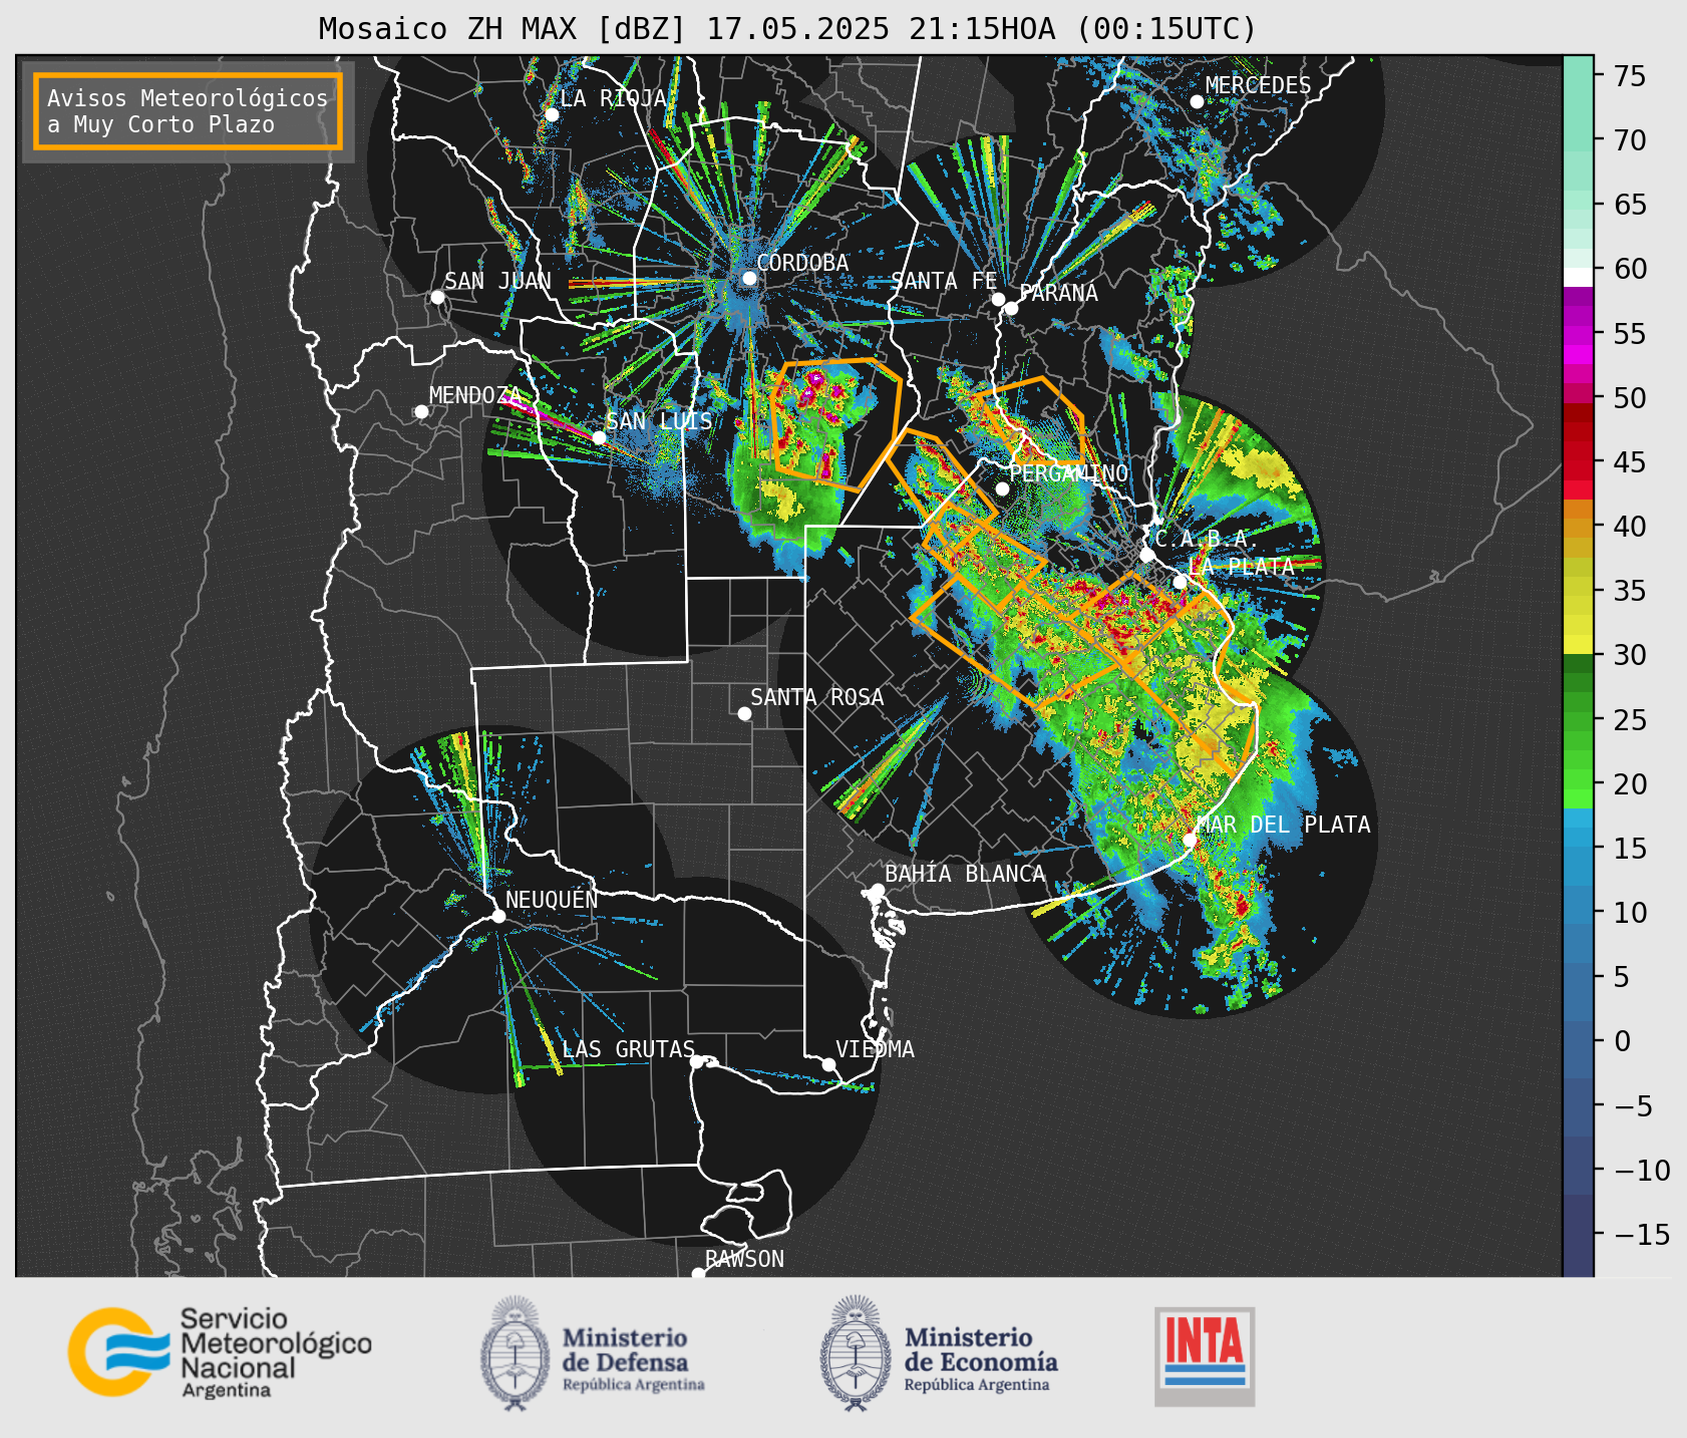The width and height of the screenshot is (1687, 1438).
Task: Click the Servicio Meteorológico Nacional logo
Action: point(220,1352)
